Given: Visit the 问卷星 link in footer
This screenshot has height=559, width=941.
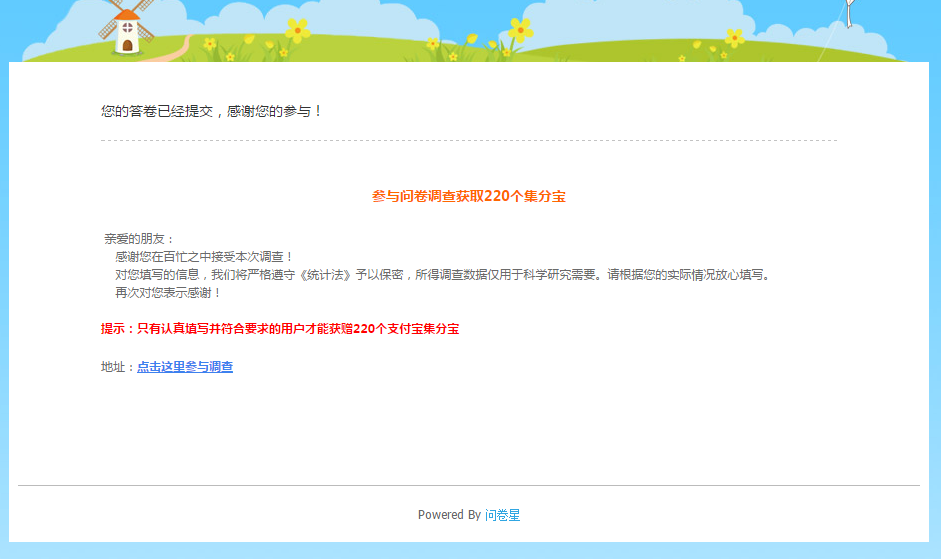Looking at the screenshot, I should click(x=502, y=515).
